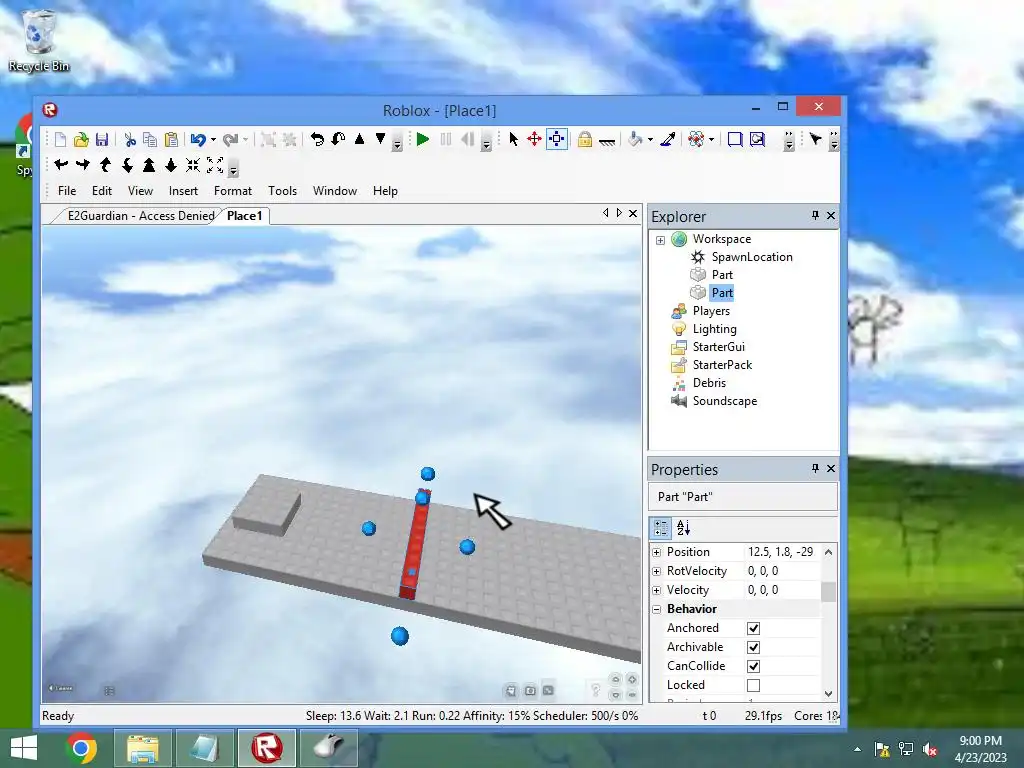Viewport: 1024px width, 768px height.
Task: Move selection down with the down triangle
Action: coord(380,139)
